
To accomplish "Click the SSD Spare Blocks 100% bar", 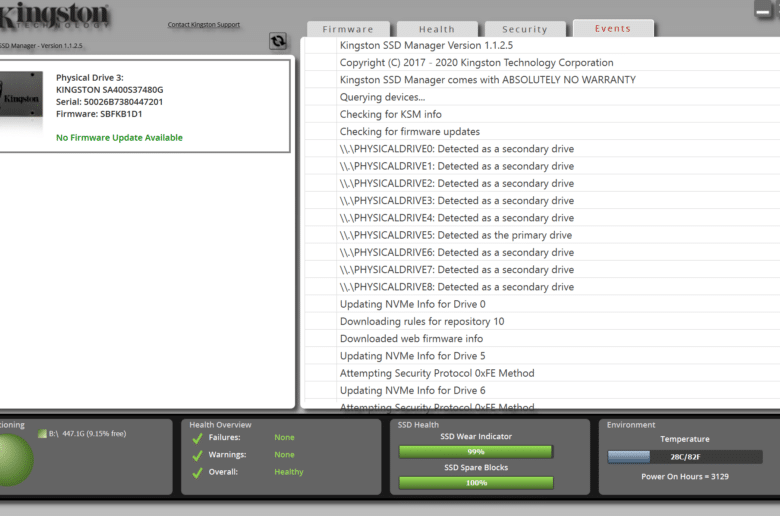I will (476, 483).
